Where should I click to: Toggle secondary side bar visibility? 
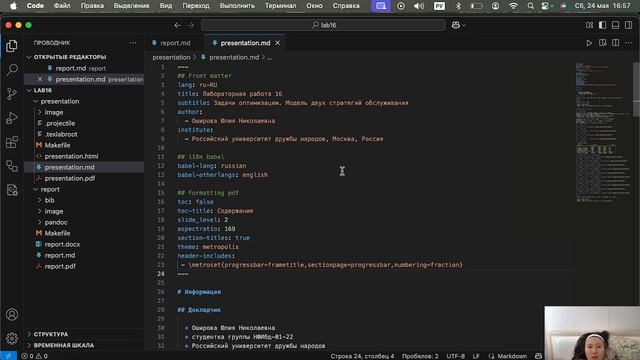629,25
